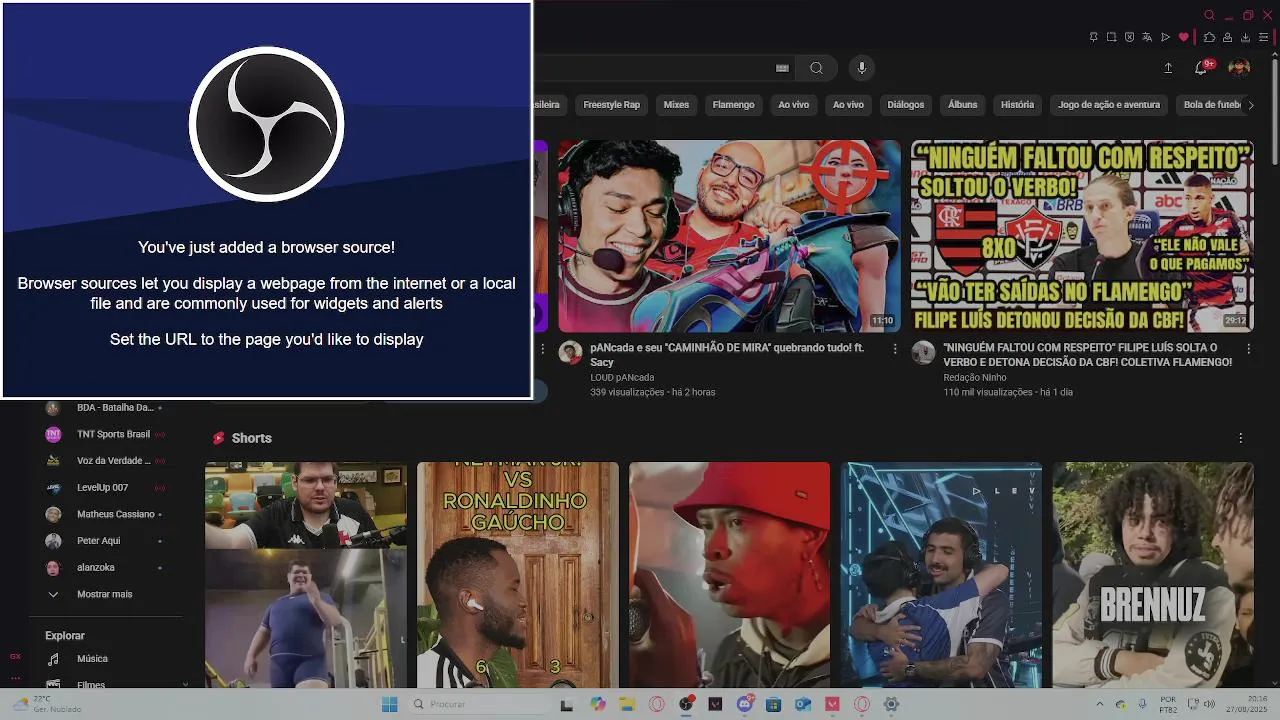The height and width of the screenshot is (720, 1280).
Task: Open YouTube notifications bell
Action: pos(1201,68)
